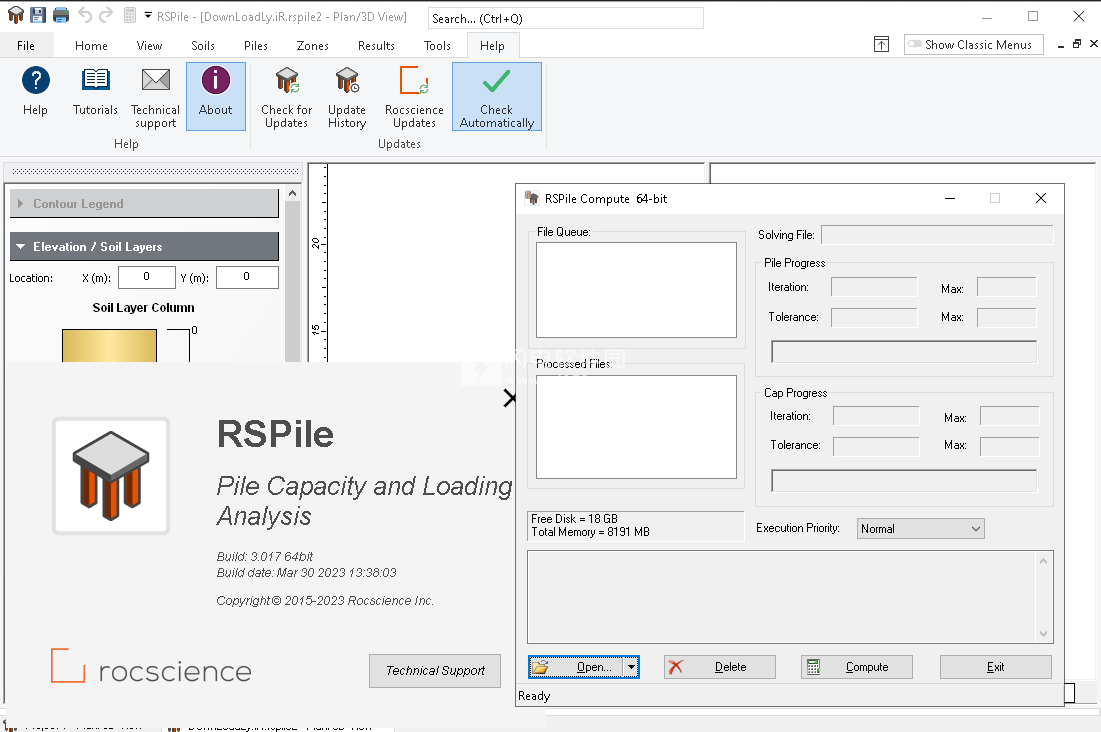The width and height of the screenshot is (1101, 732).
Task: Open the Tutorials book icon
Action: tap(95, 79)
